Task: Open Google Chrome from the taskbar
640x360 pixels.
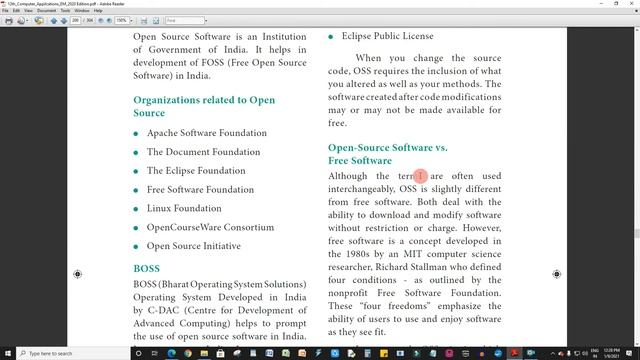Action: click(x=188, y=353)
